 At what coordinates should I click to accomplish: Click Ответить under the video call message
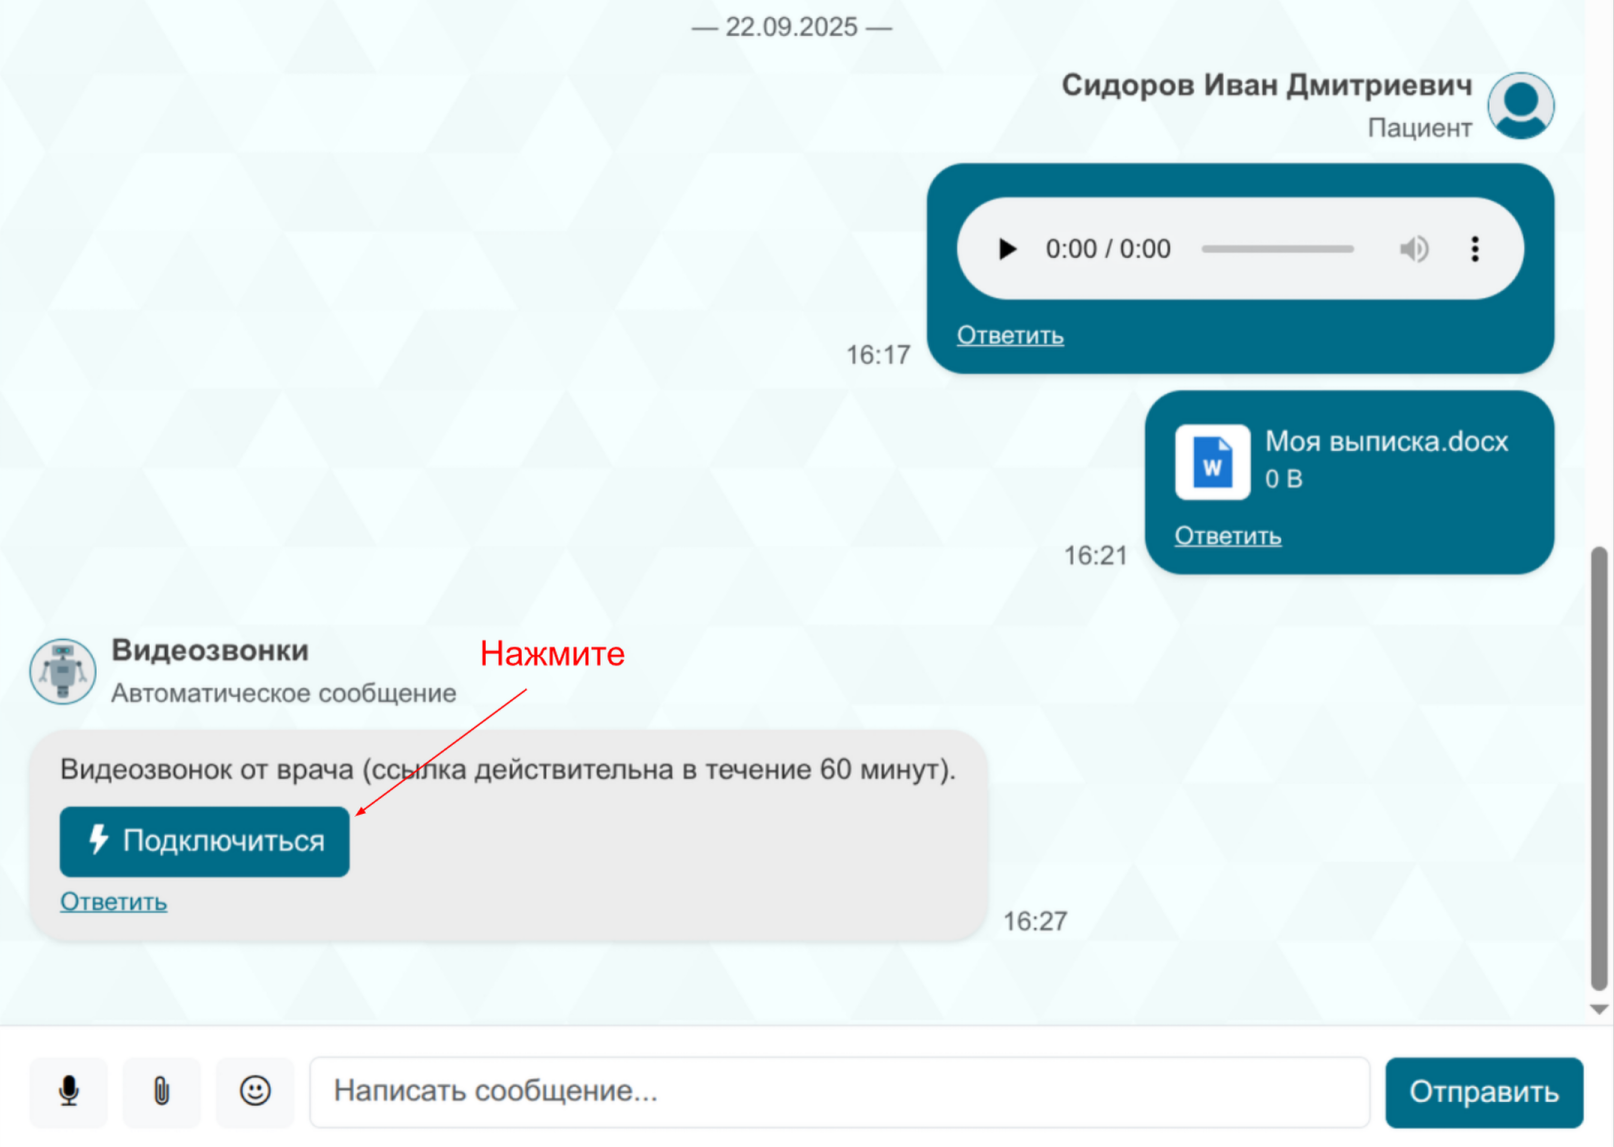point(113,902)
